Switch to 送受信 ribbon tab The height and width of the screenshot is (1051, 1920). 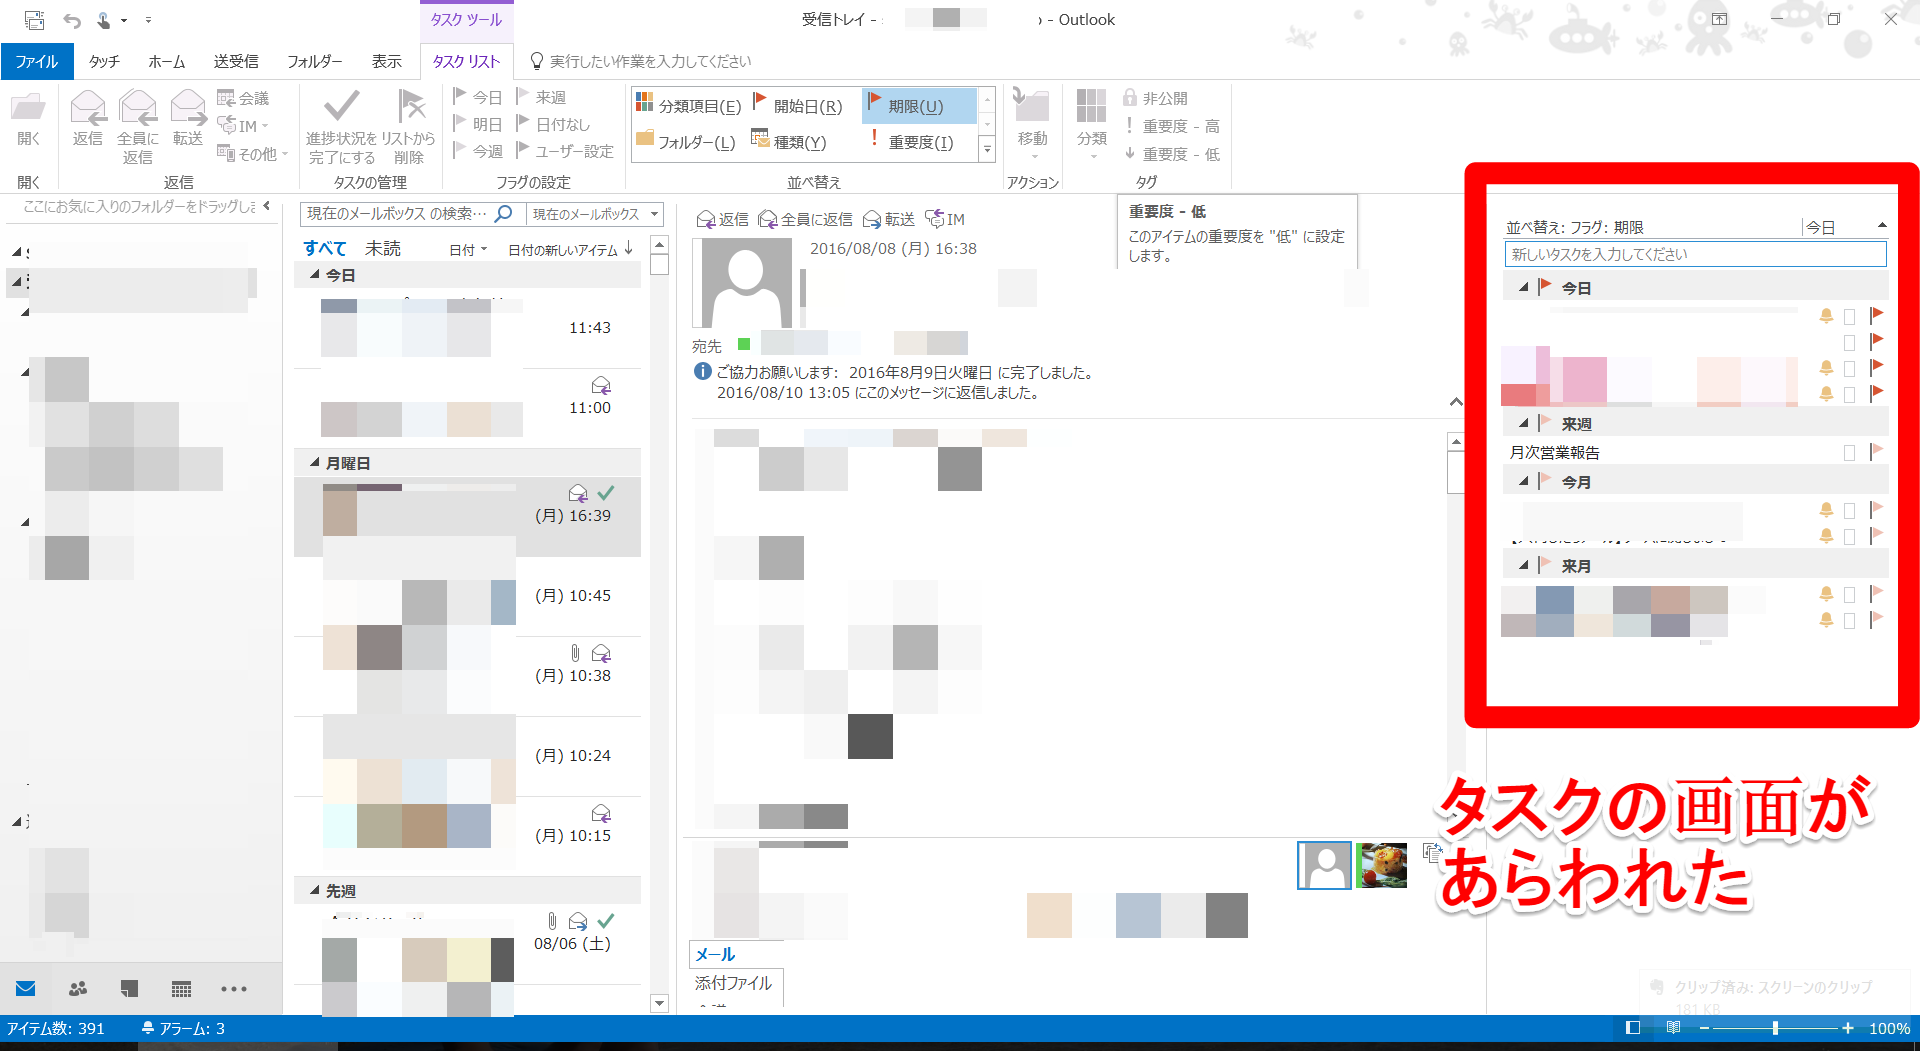coord(236,62)
